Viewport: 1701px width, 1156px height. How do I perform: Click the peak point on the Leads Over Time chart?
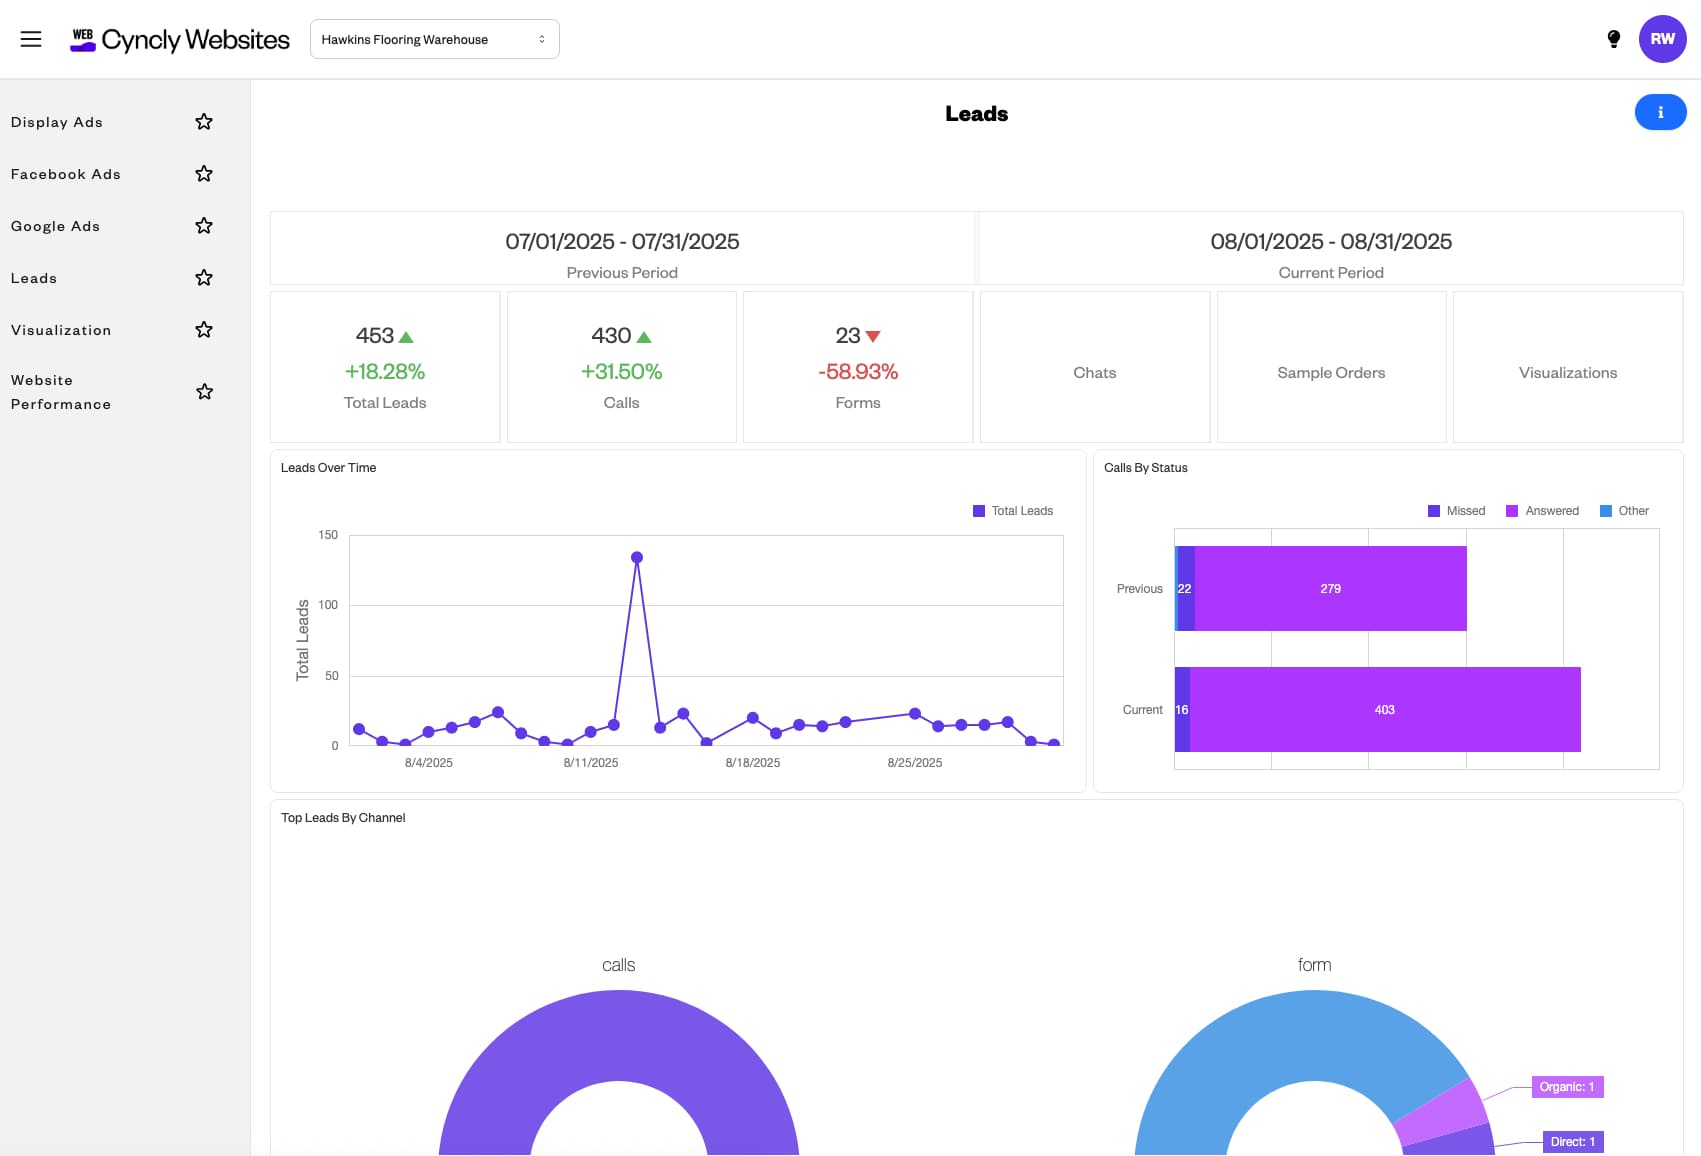pos(637,557)
